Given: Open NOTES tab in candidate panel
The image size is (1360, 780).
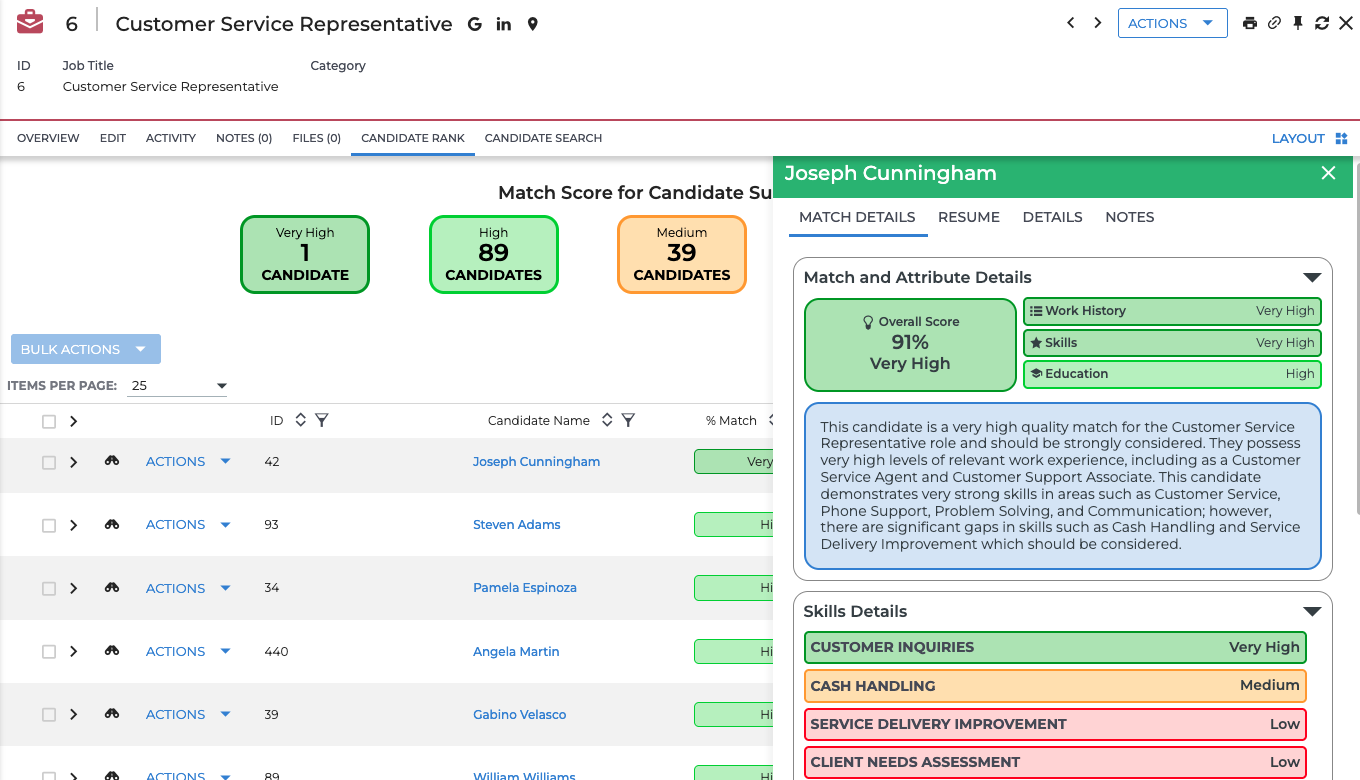Looking at the screenshot, I should click(1130, 217).
